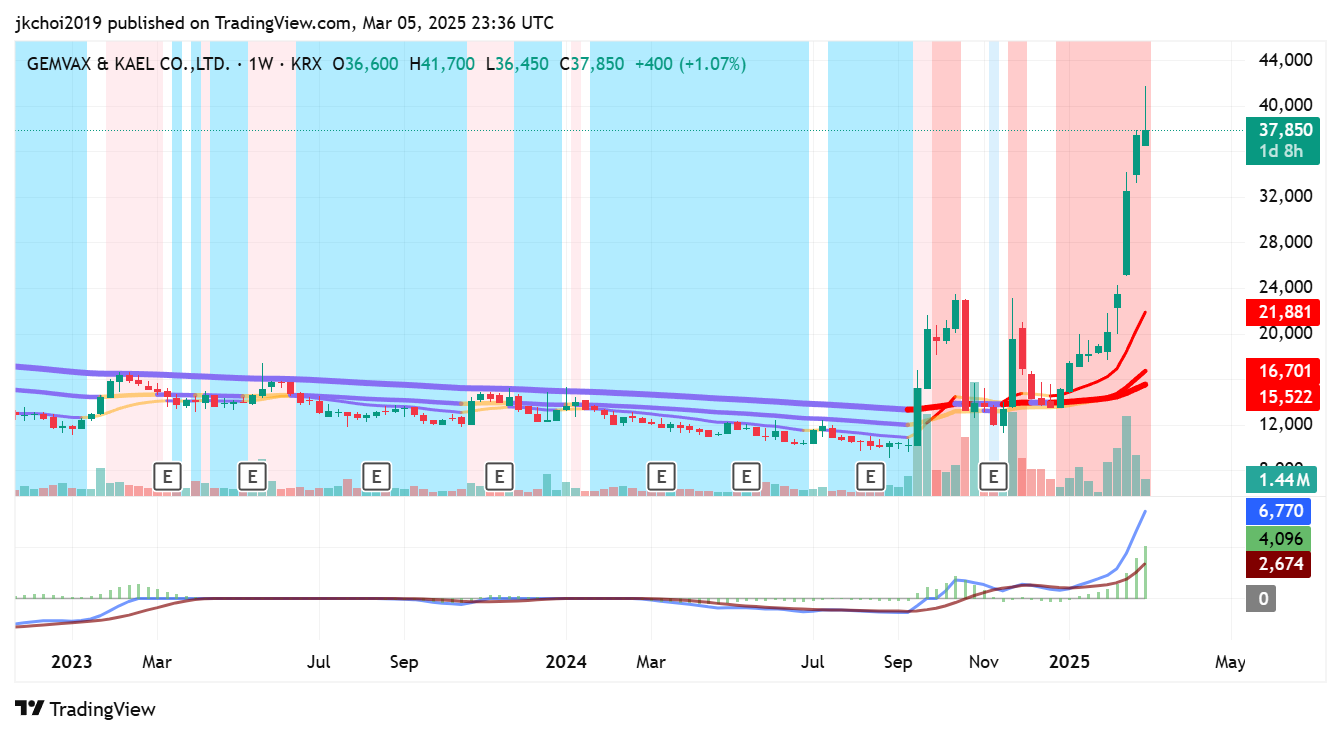Click the TradingView logo at bottom left
1341x735 pixels.
coord(86,709)
